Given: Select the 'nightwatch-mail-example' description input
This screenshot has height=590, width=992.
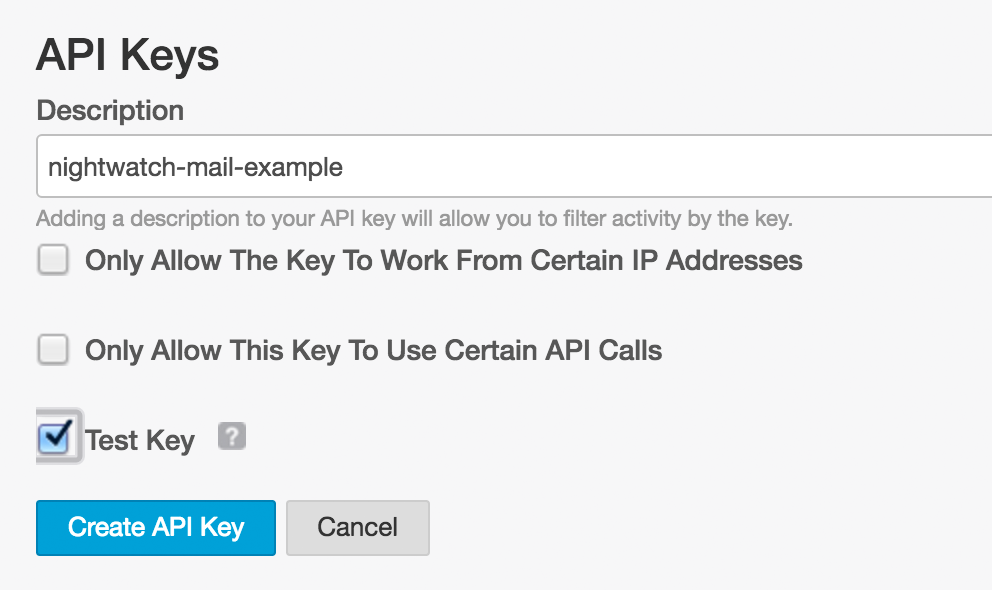Looking at the screenshot, I should point(400,165).
